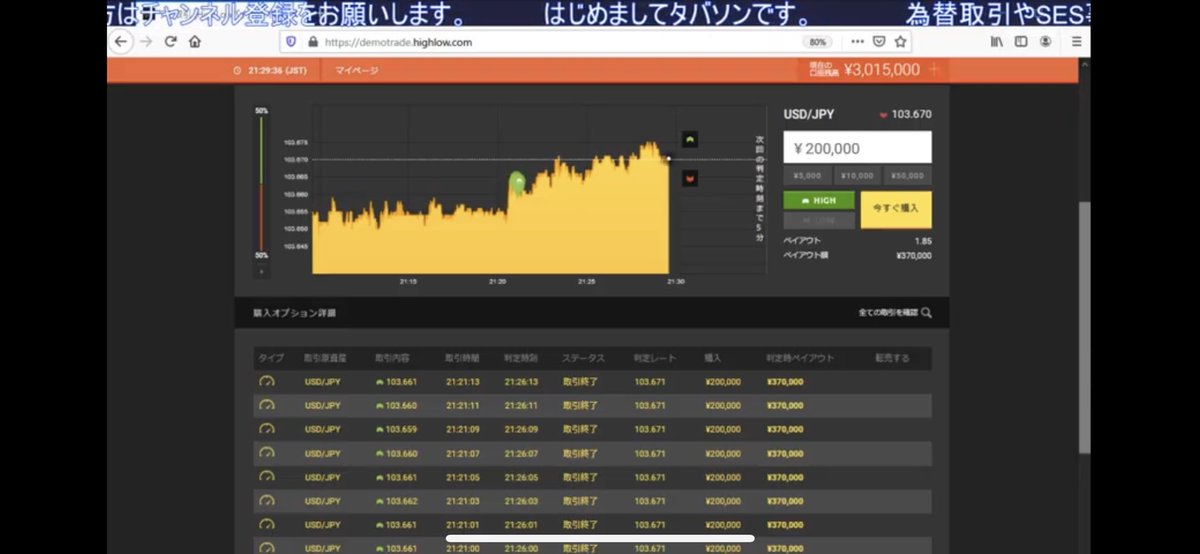Bookmark this page with the star icon
This screenshot has width=1200, height=554.
900,42
